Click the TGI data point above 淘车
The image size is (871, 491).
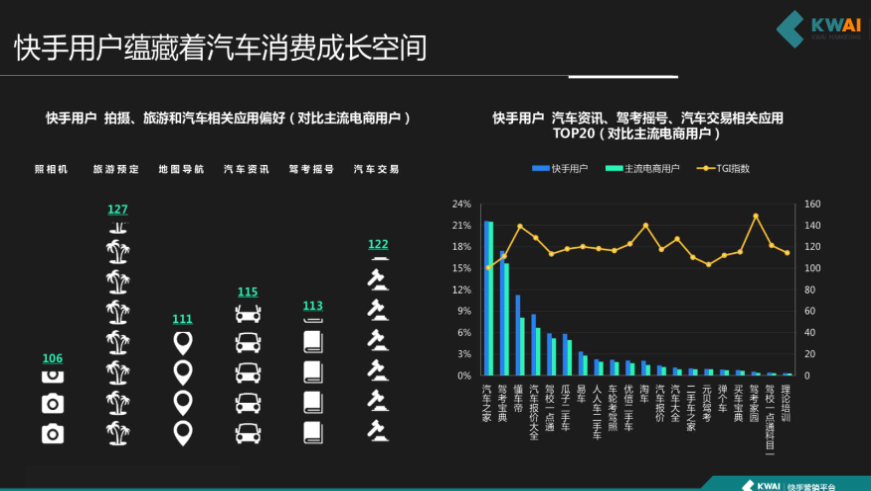click(645, 226)
